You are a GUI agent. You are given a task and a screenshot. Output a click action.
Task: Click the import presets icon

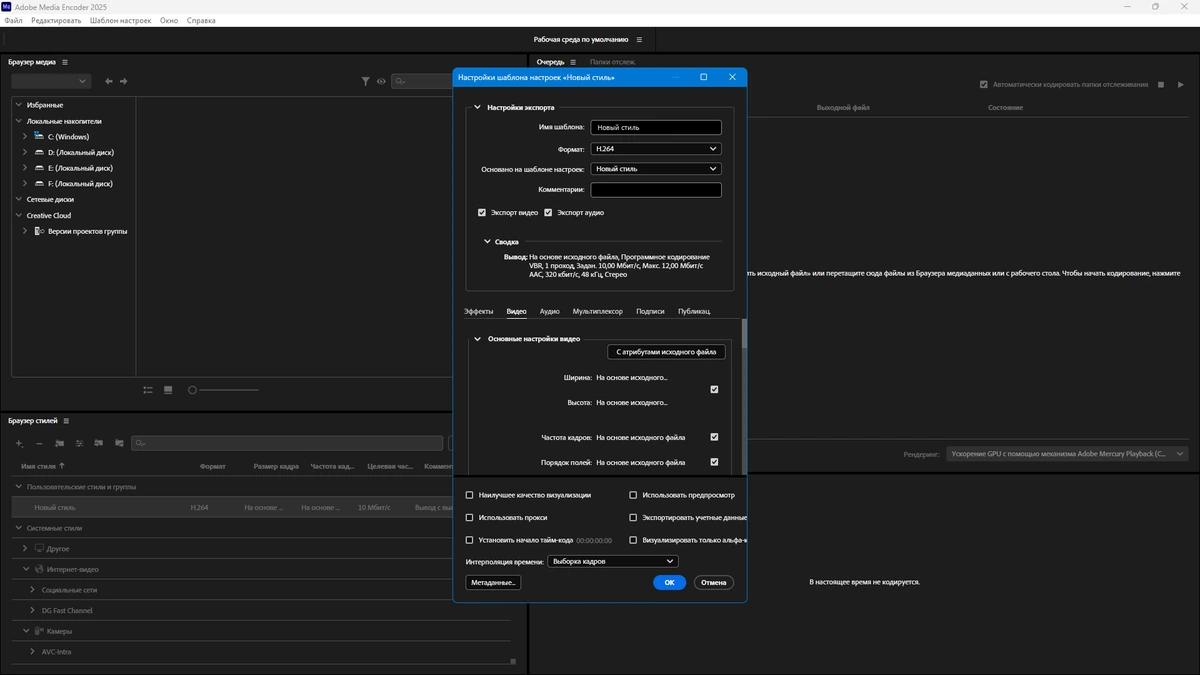pyautogui.click(x=100, y=443)
